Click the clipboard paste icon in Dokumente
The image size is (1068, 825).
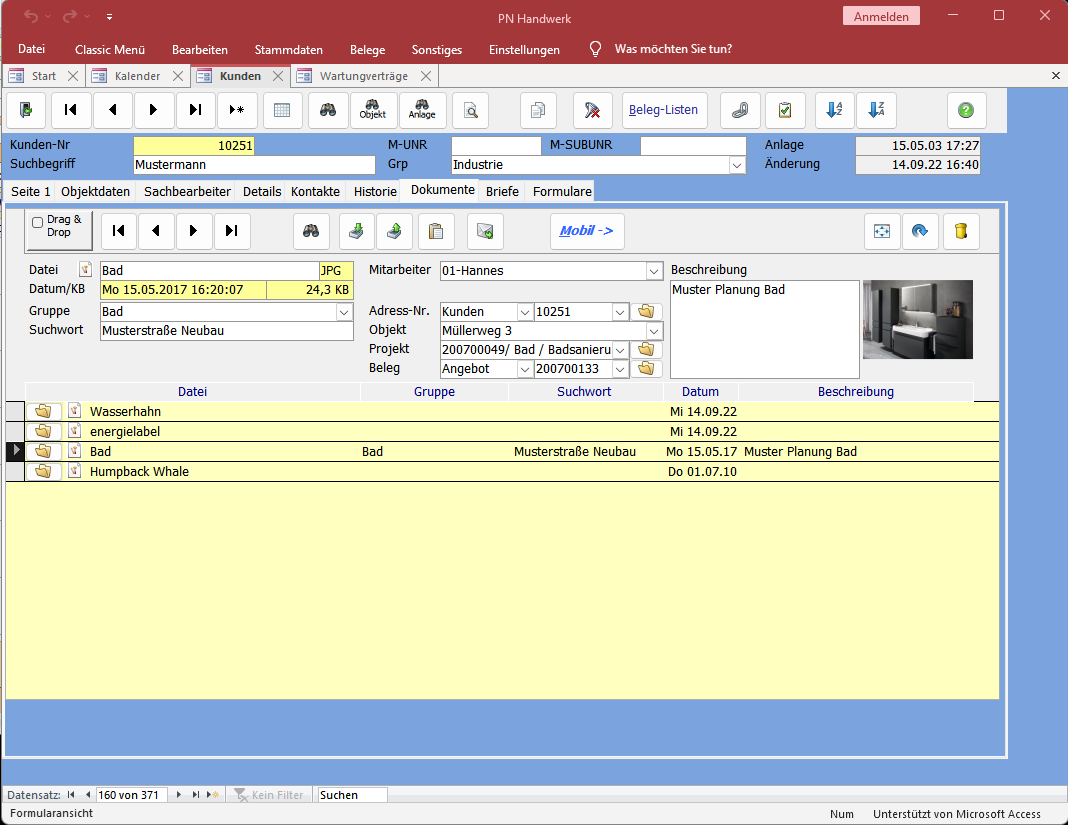(x=436, y=231)
